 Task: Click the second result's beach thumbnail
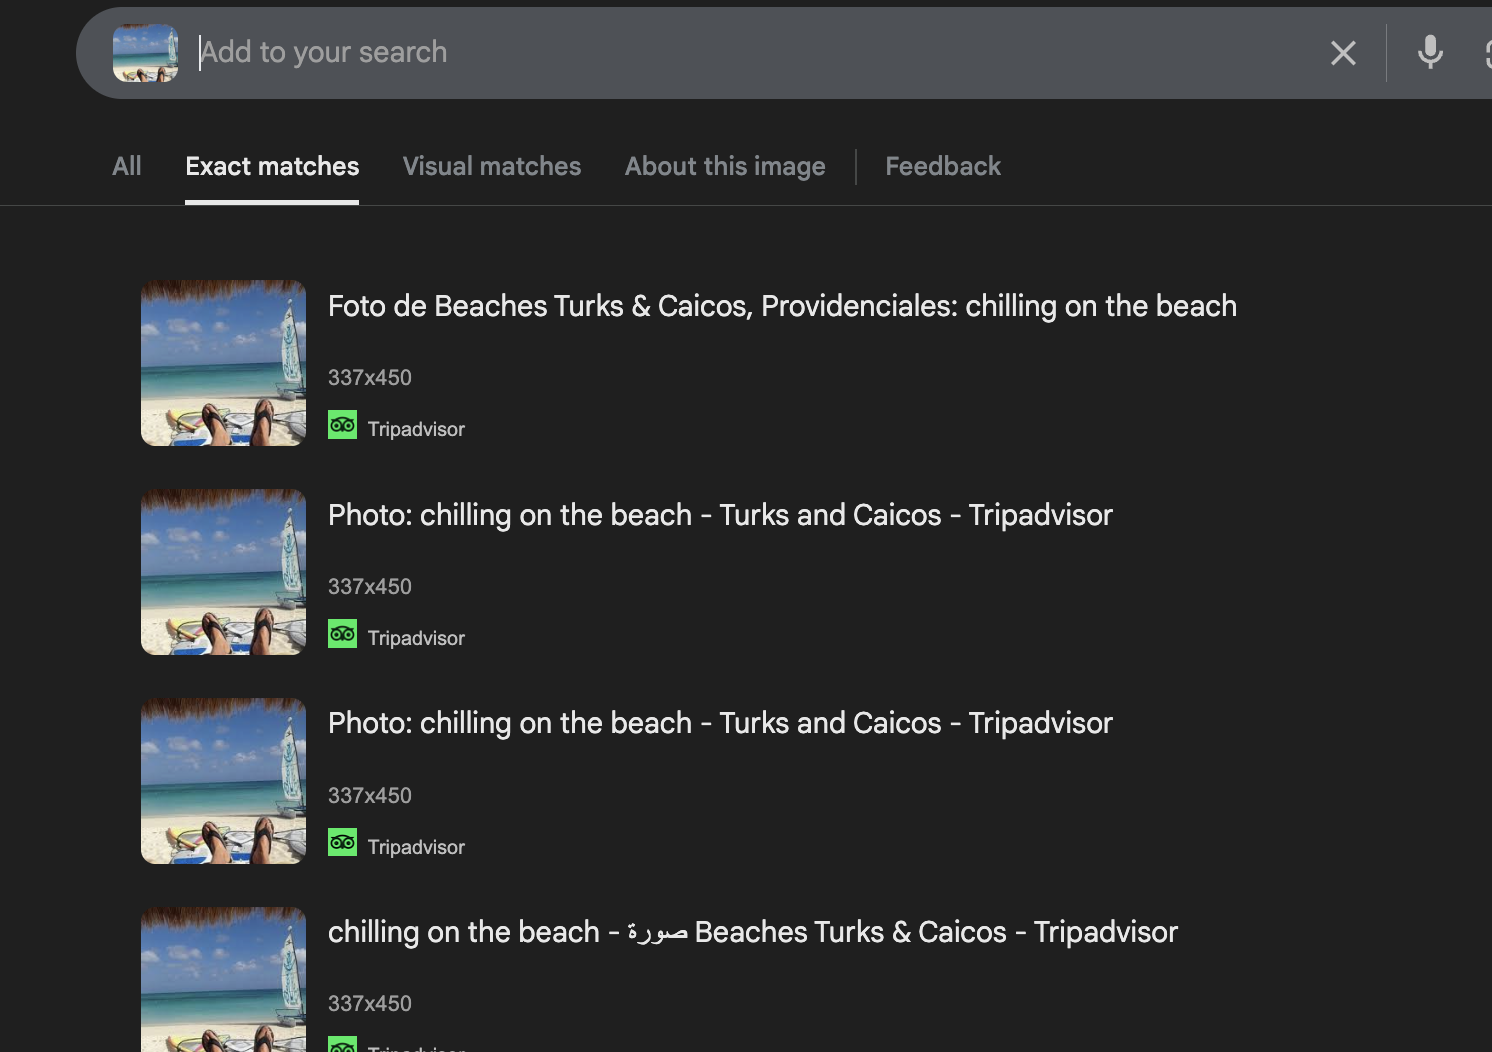(223, 572)
